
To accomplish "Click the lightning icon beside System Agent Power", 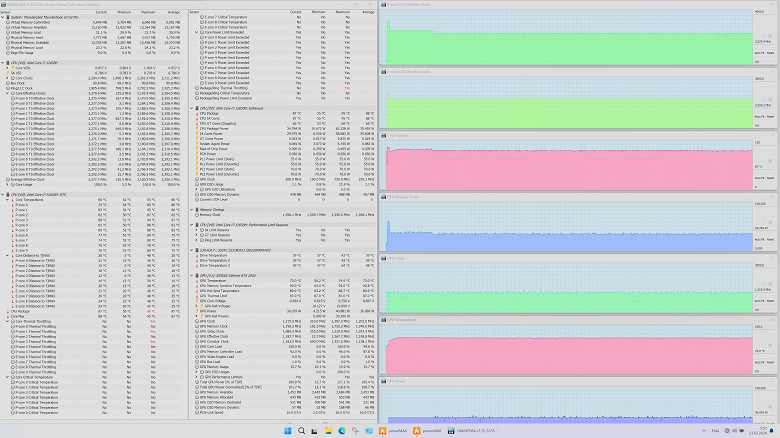I will tap(197, 144).
